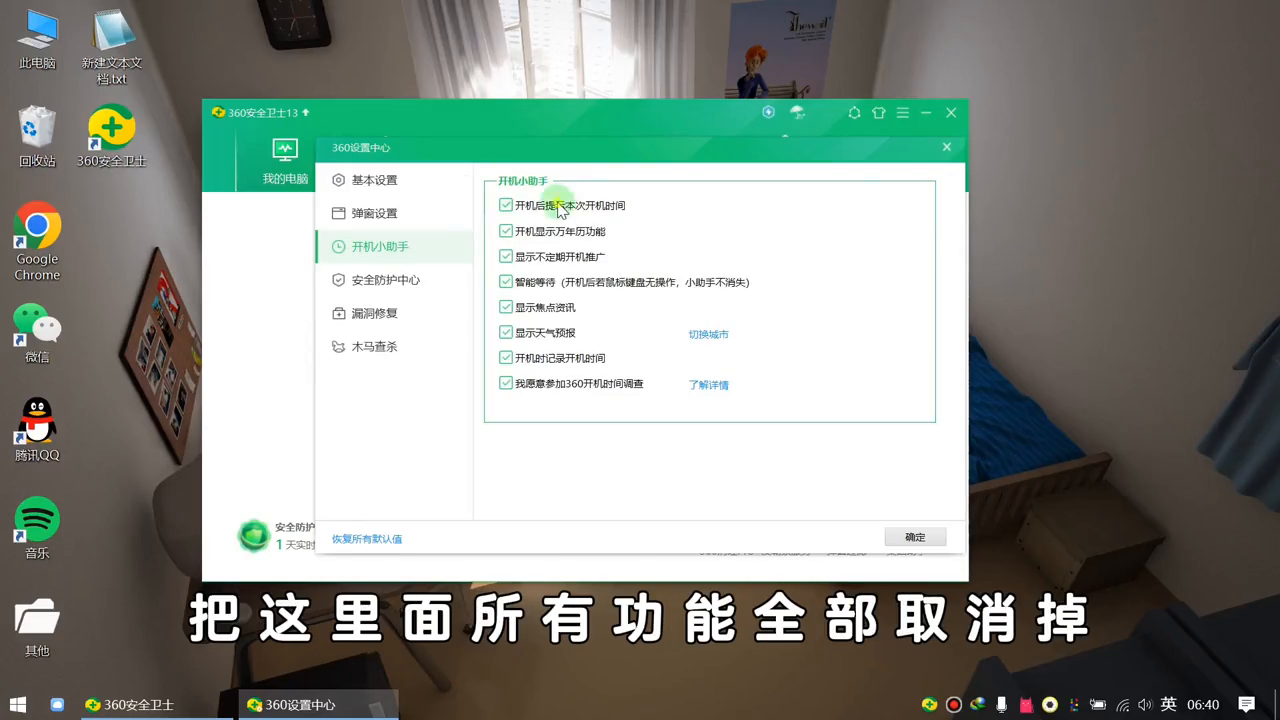Open the skin (shirt) icon in 360 title bar
Screen dimensions: 1280x720
click(x=879, y=113)
